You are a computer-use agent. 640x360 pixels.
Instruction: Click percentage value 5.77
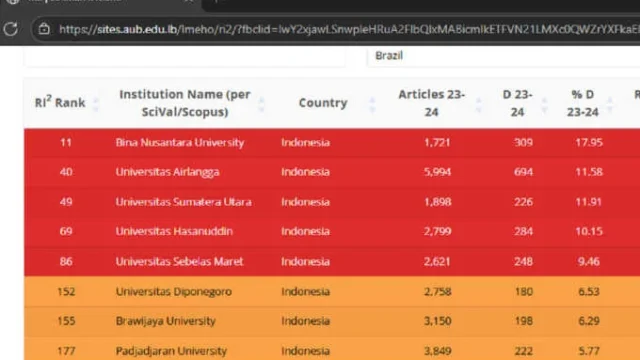point(589,351)
